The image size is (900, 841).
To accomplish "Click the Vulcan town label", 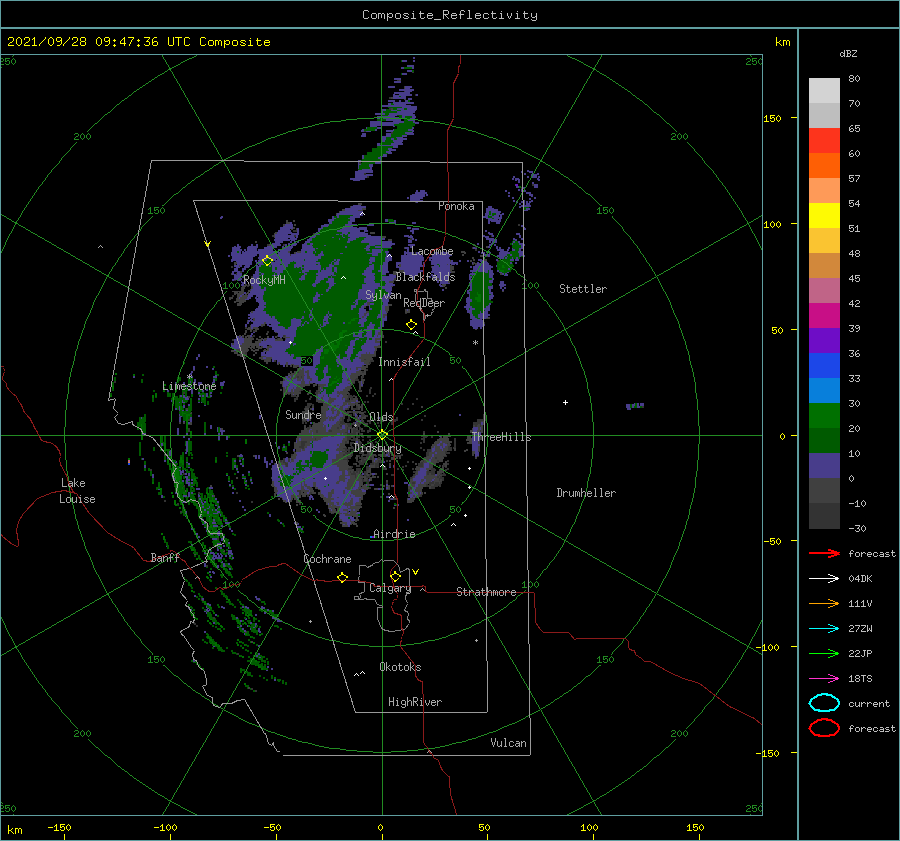I will click(508, 743).
